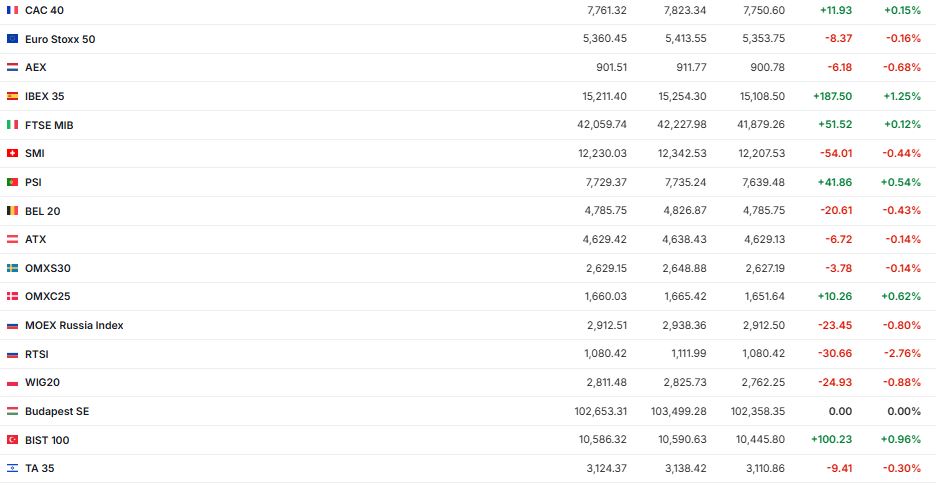Click the Turkey flag next to BIST 100
Viewport: 936px width, 486px height.
[12, 440]
